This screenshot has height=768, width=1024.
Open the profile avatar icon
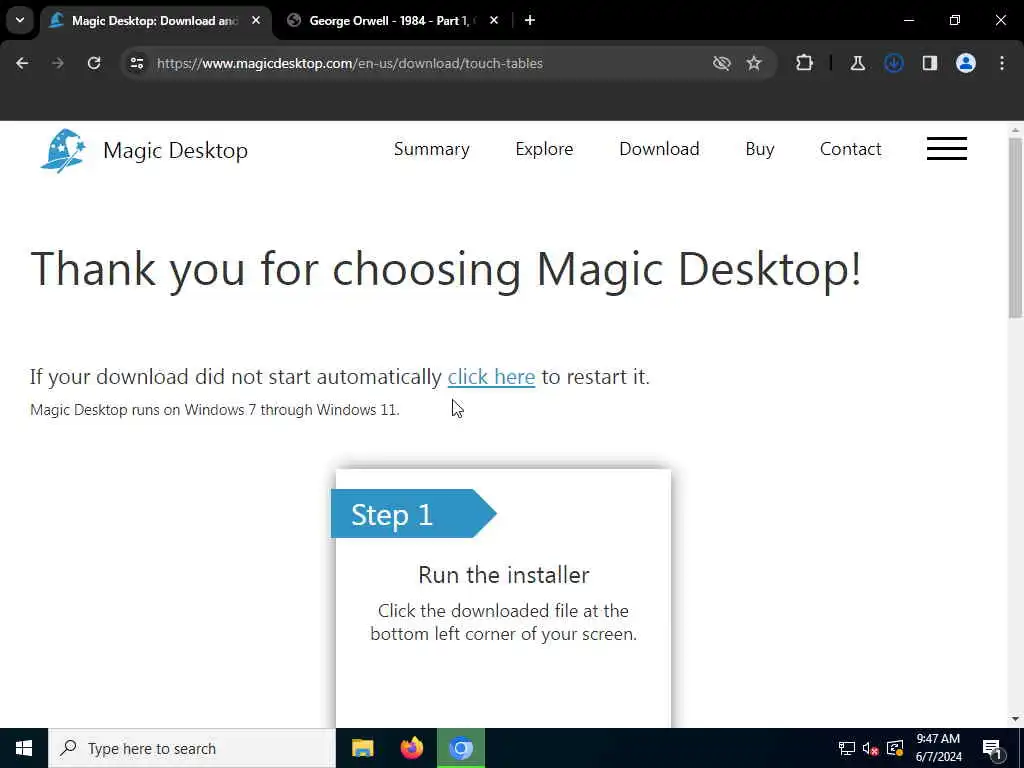(966, 63)
